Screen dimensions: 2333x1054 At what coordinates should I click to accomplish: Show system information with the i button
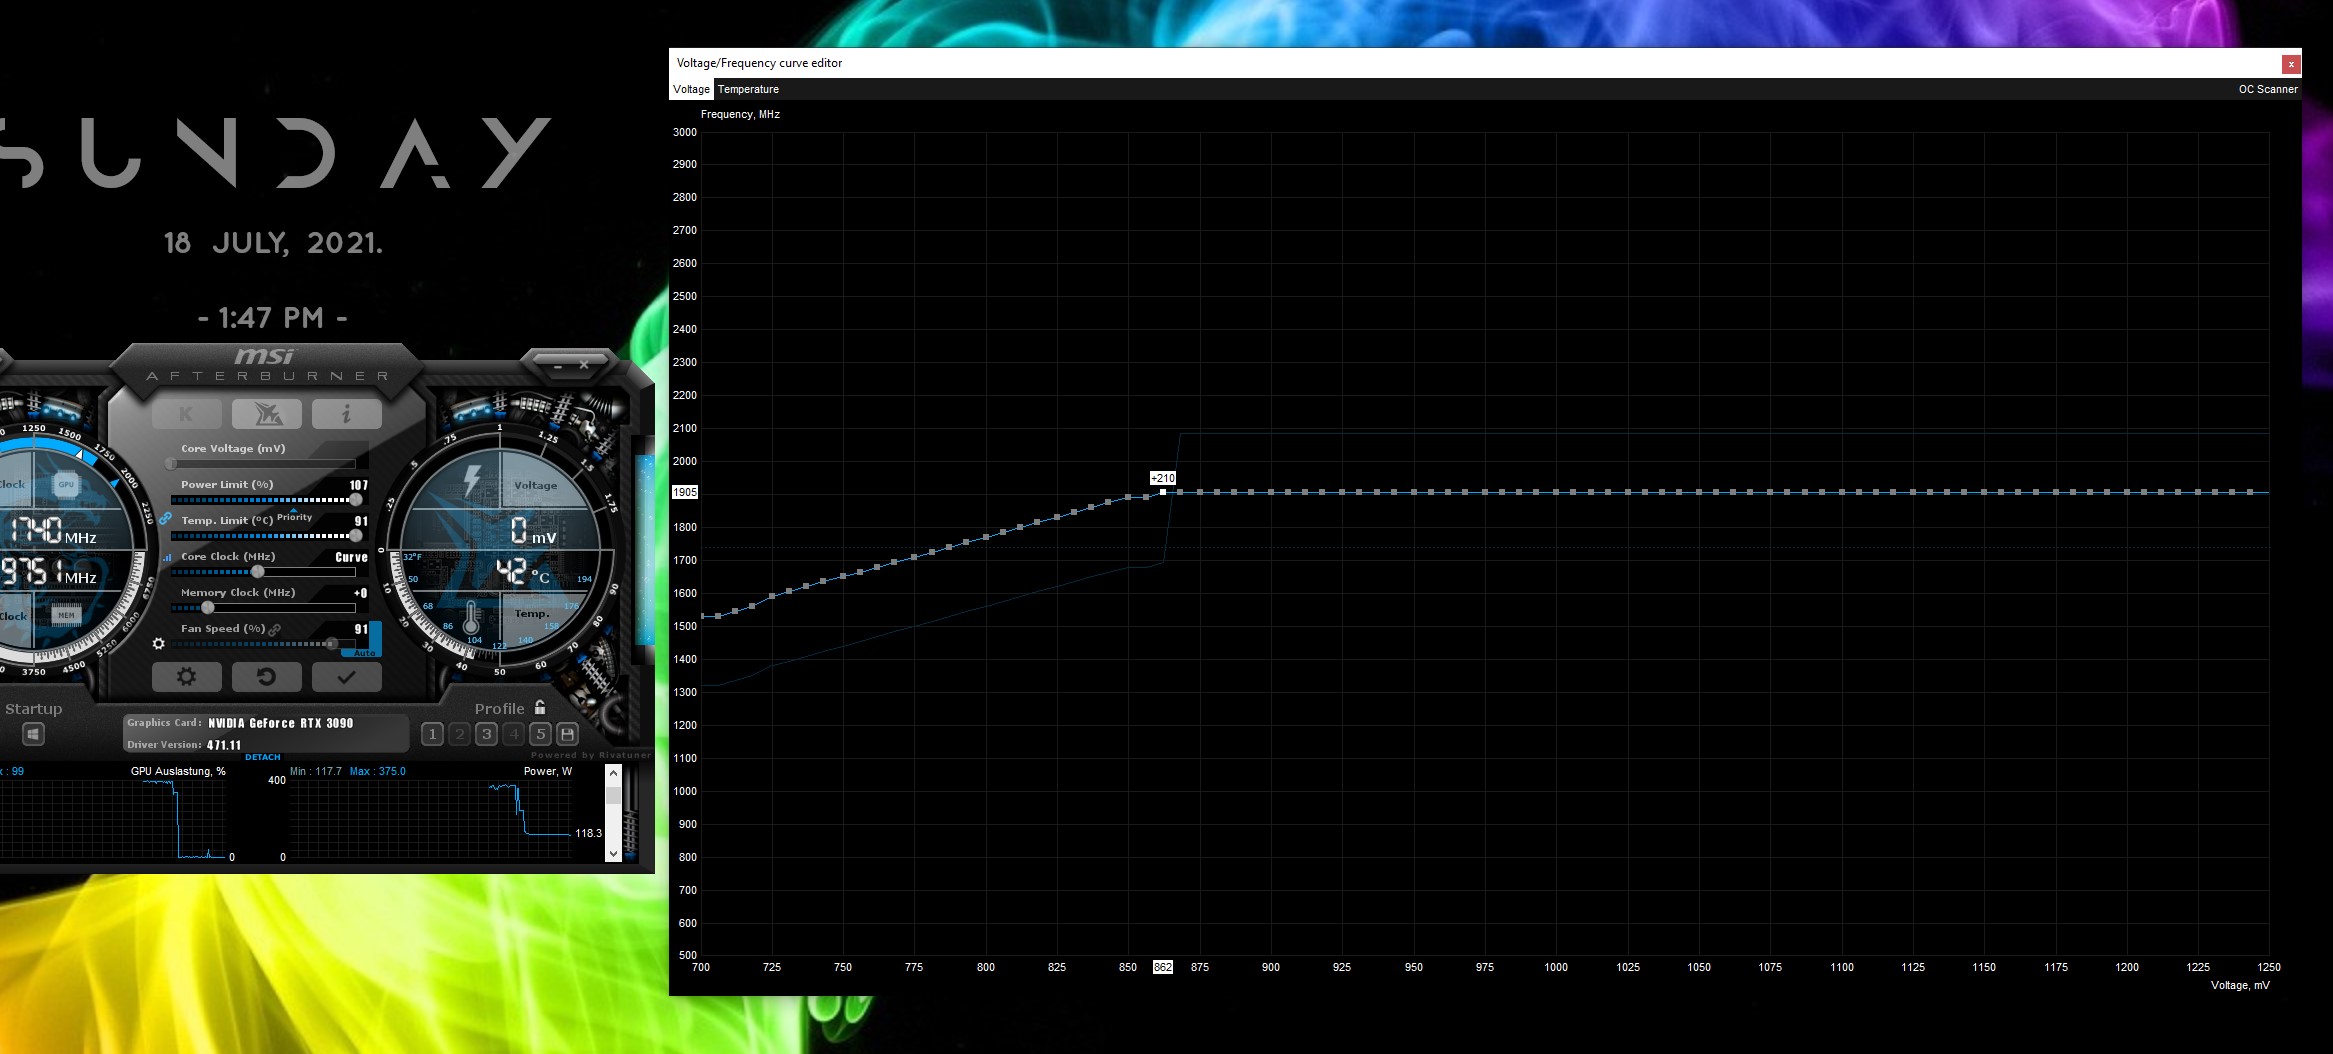tap(346, 414)
